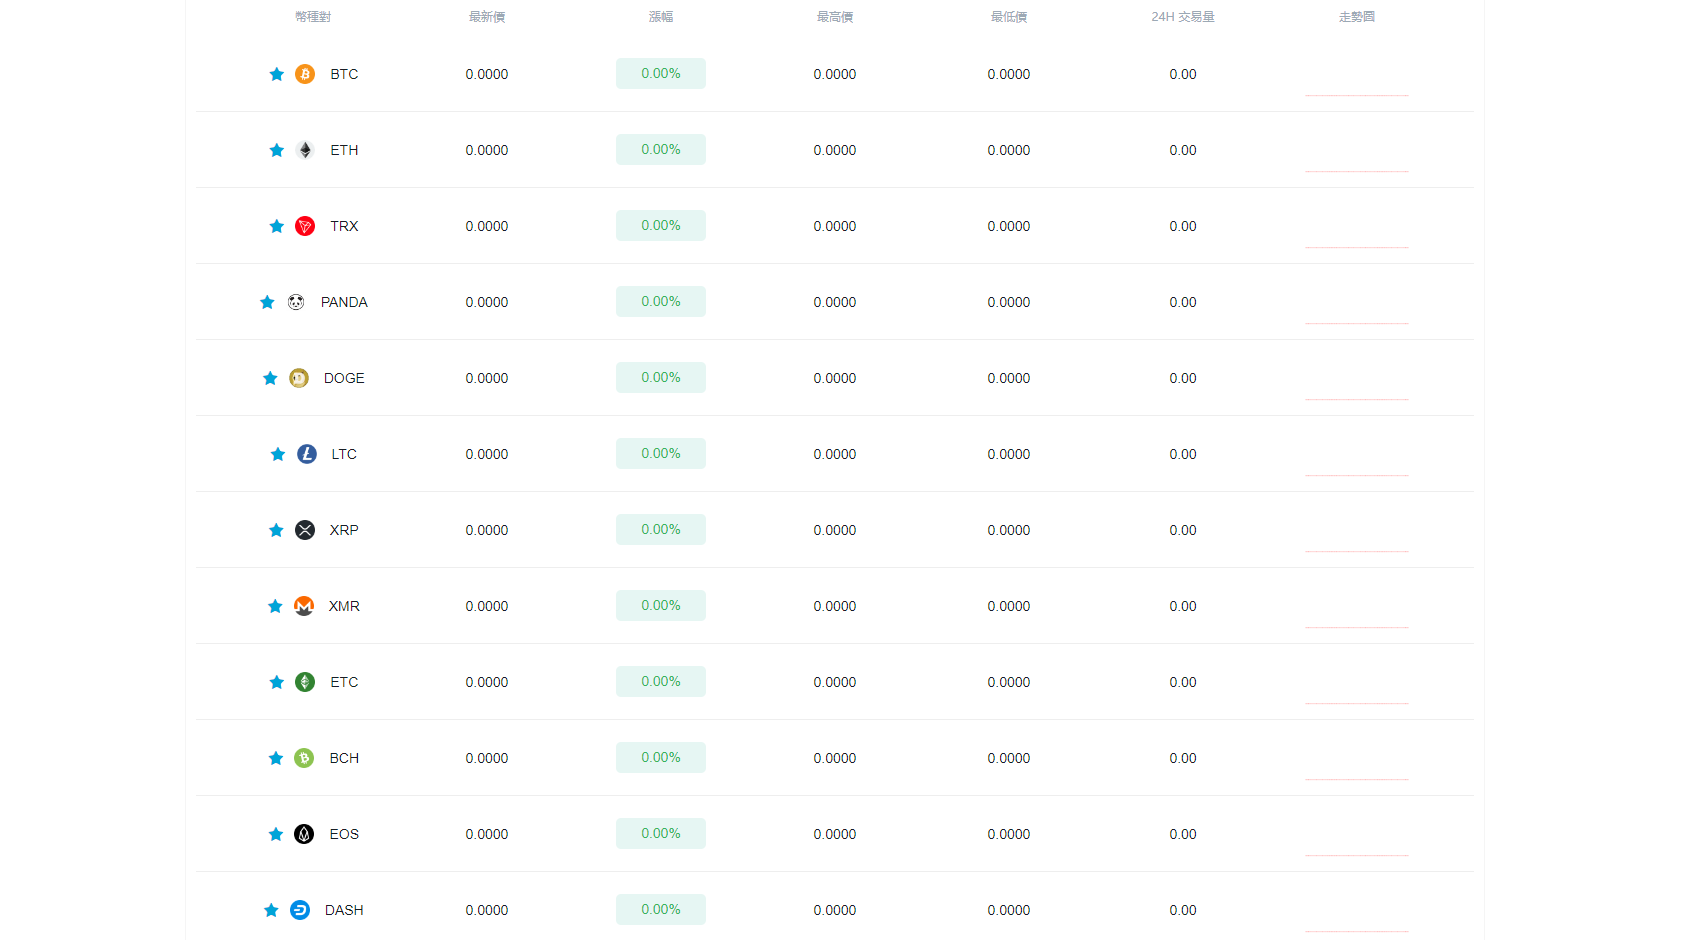The image size is (1683, 940).
Task: Open the BCH trading pair
Action: 344,758
